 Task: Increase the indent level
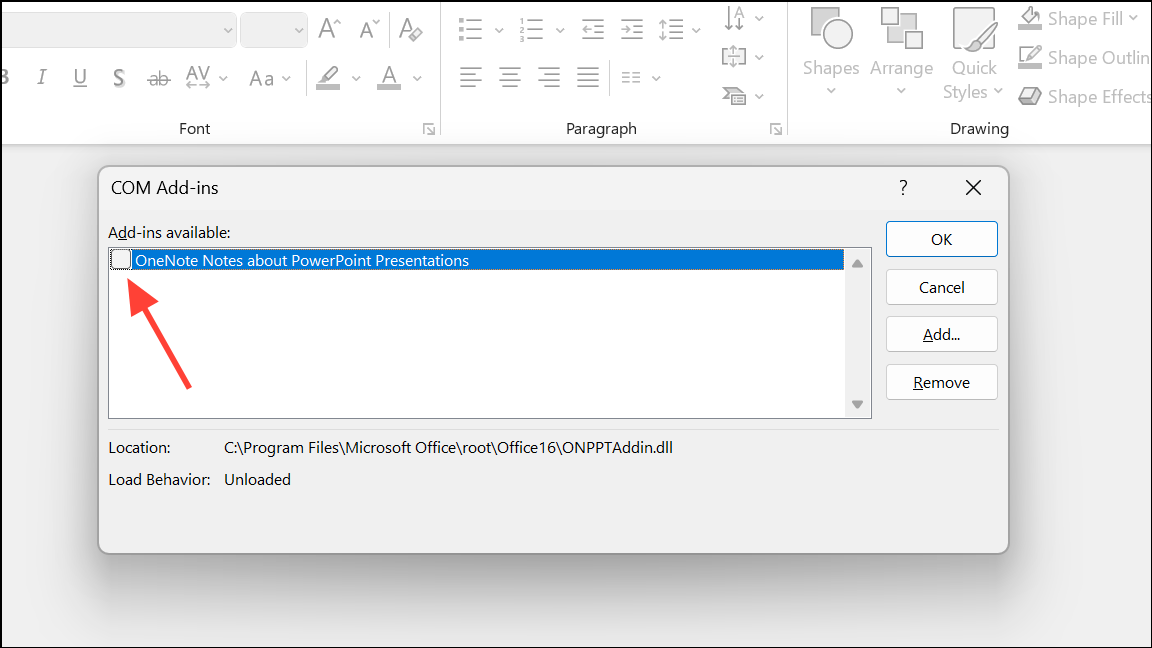[x=631, y=29]
